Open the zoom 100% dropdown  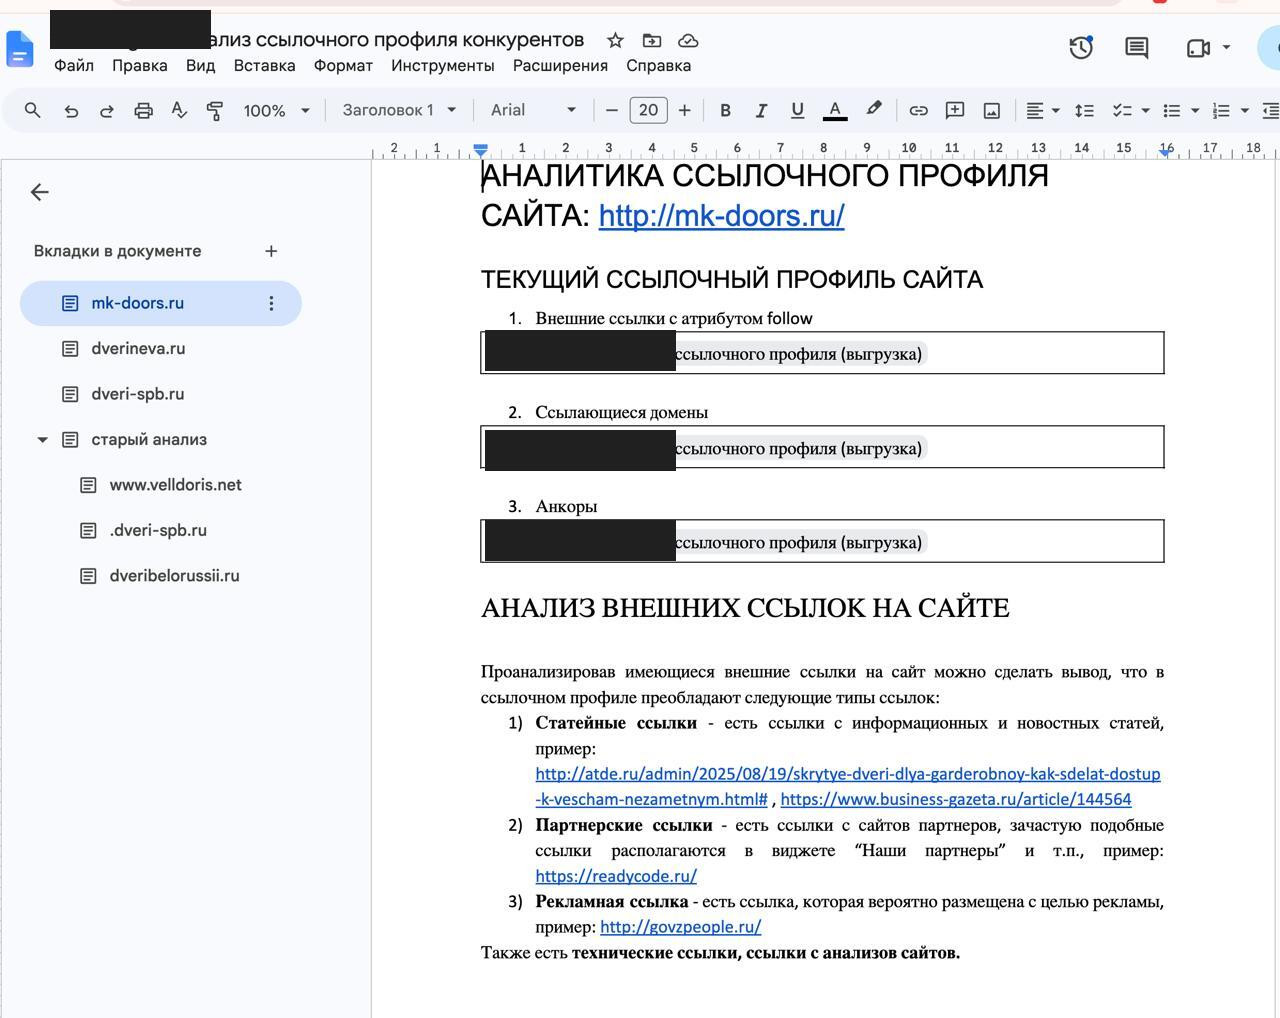click(276, 110)
